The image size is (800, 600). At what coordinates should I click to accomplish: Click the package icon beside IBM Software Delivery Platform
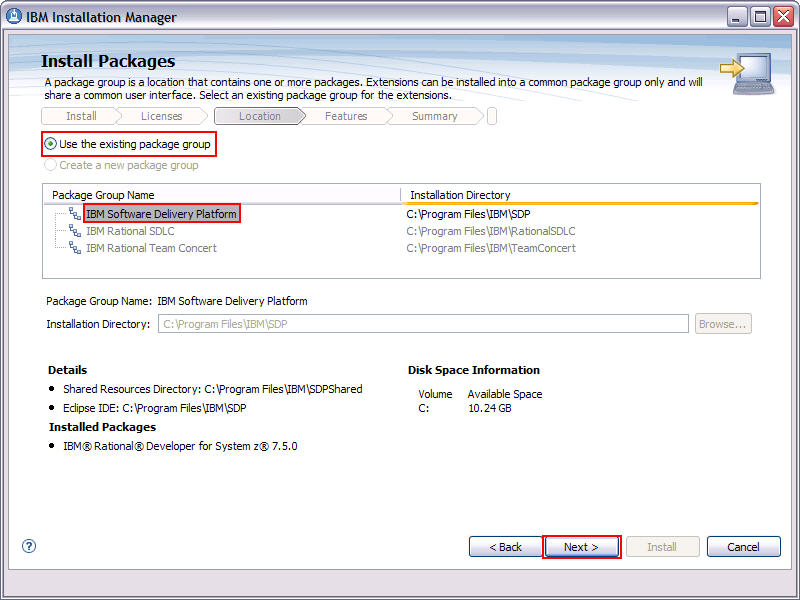(72, 213)
